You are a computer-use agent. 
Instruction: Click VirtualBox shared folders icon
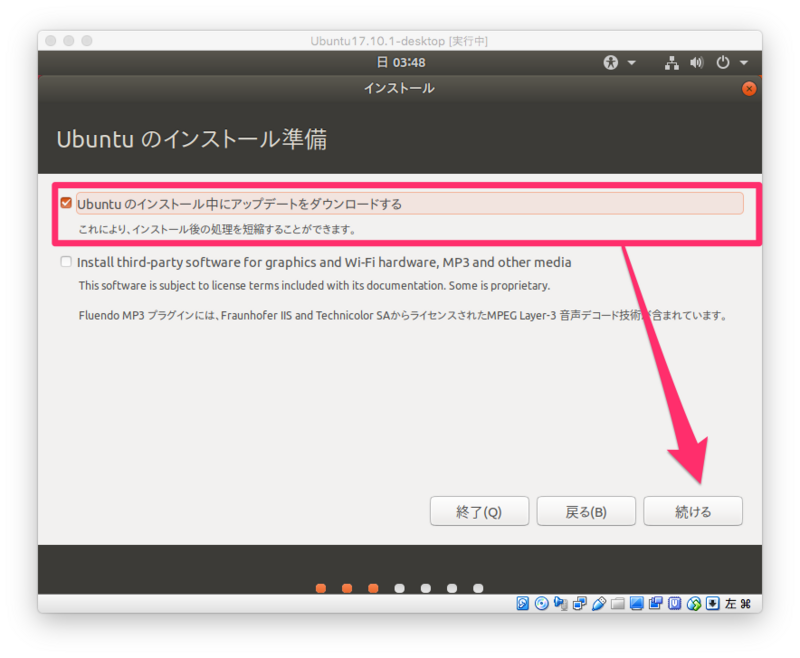[618, 603]
